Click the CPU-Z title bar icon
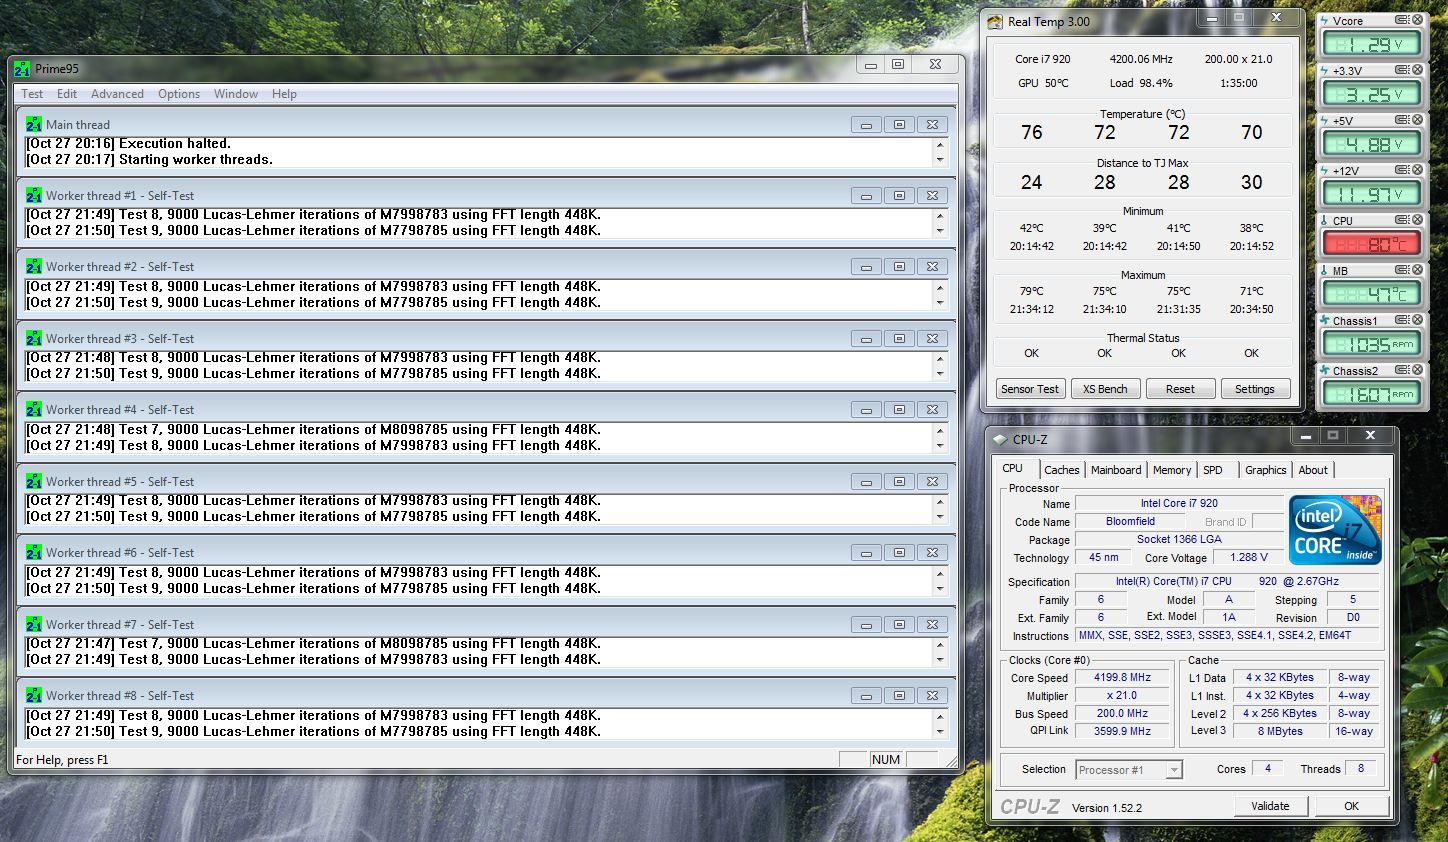Screen dimensions: 1448x842 pyautogui.click(x=1000, y=439)
